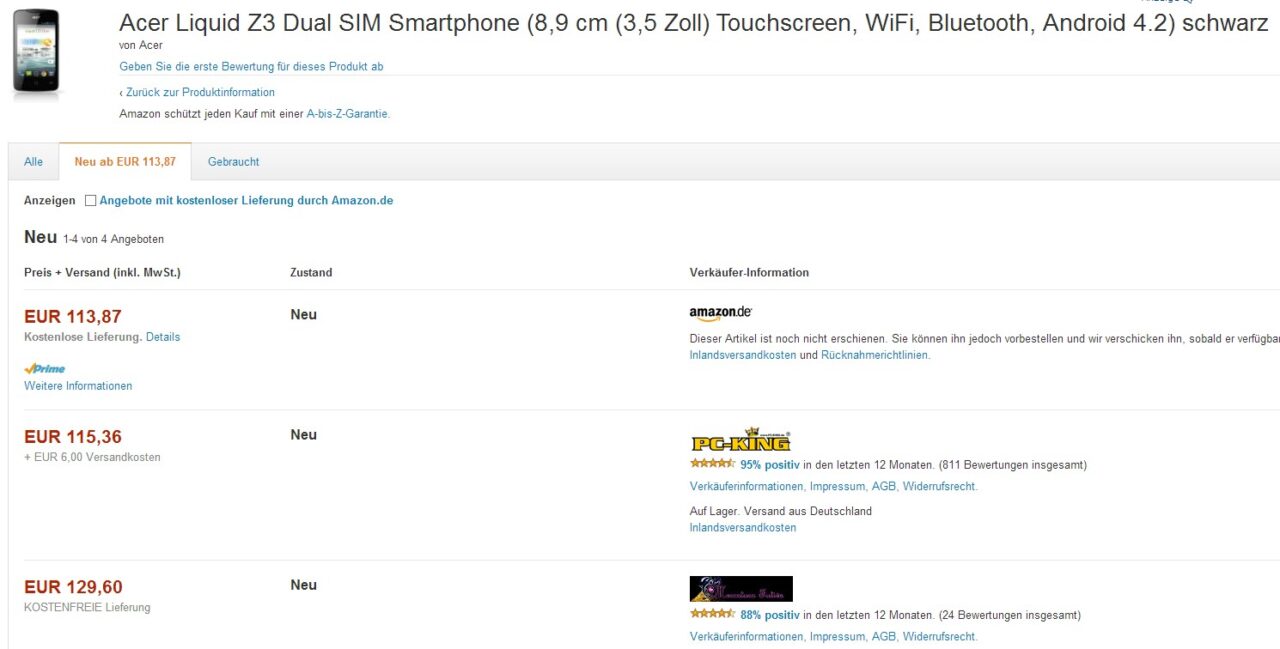
Task: Open the PC-King Impressum link
Action: click(x=837, y=487)
